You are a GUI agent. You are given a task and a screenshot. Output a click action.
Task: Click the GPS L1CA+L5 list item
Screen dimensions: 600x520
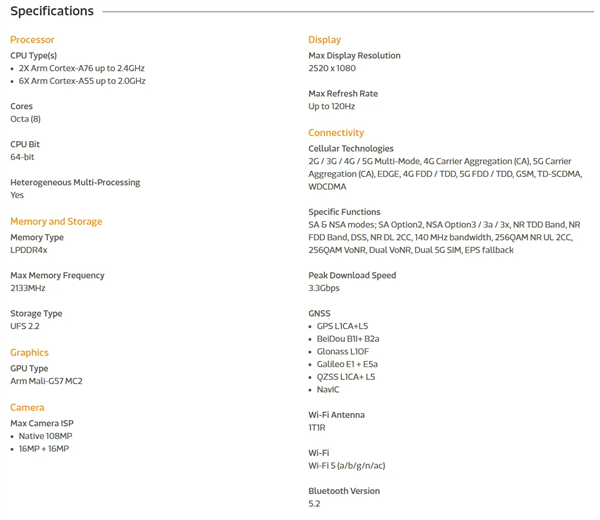[342, 326]
